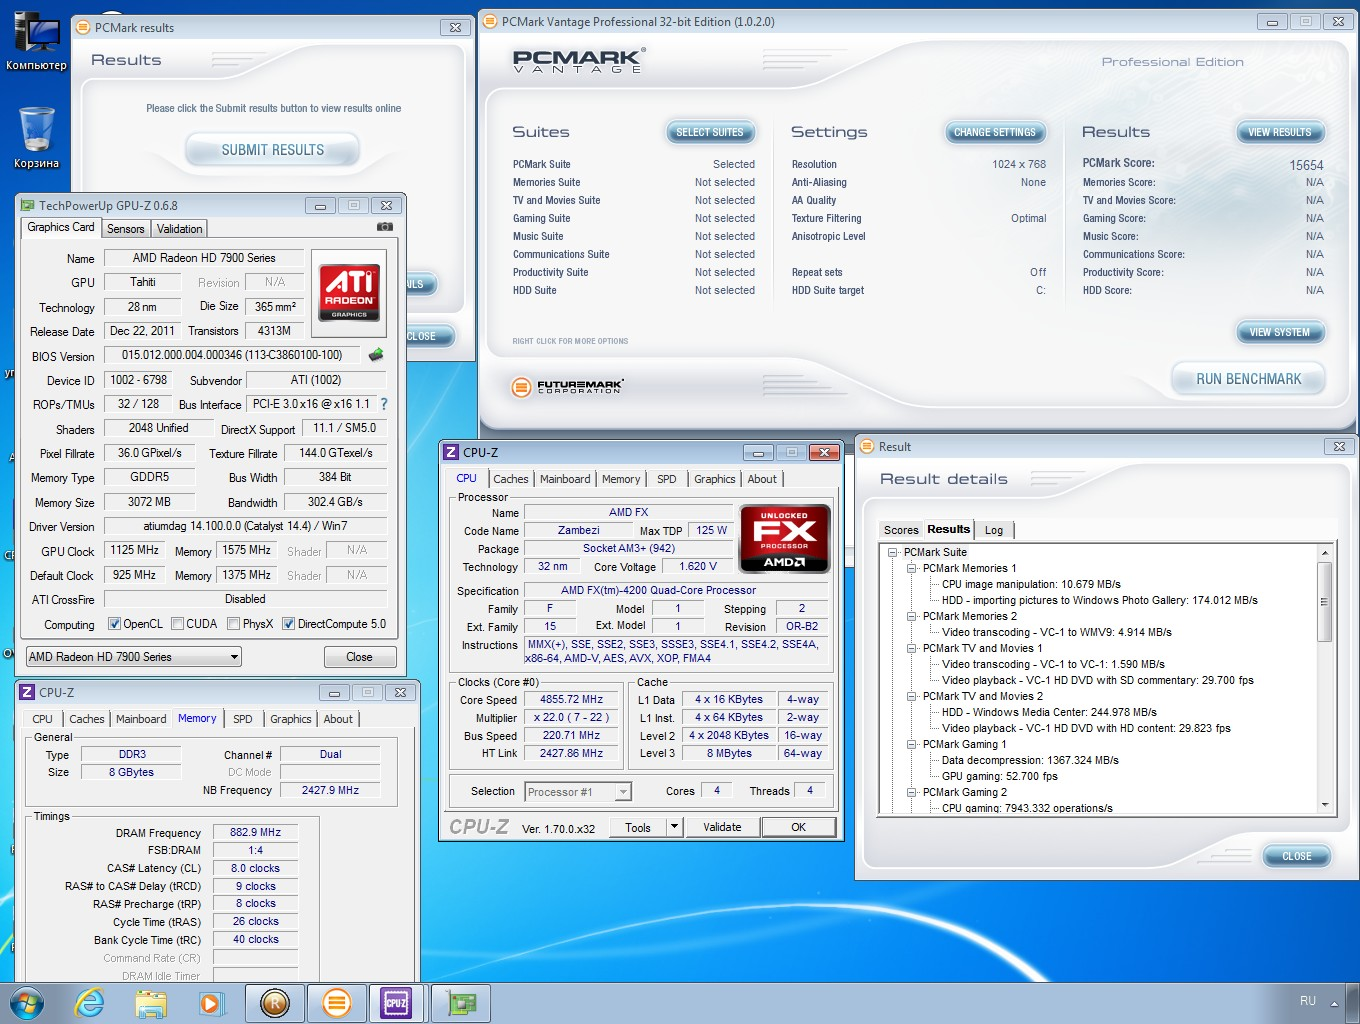Screen dimensions: 1360x1024
Task: Open the CPU-Z Tools dropdown arrow
Action: (x=674, y=827)
